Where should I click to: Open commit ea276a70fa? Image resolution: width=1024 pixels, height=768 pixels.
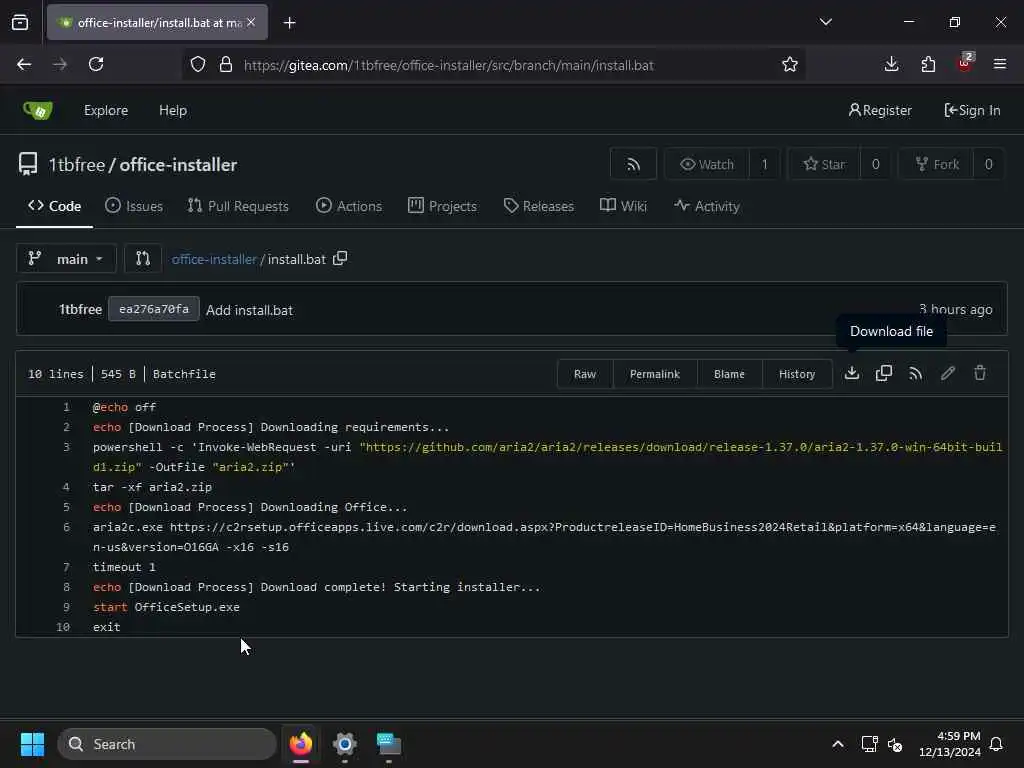(153, 309)
